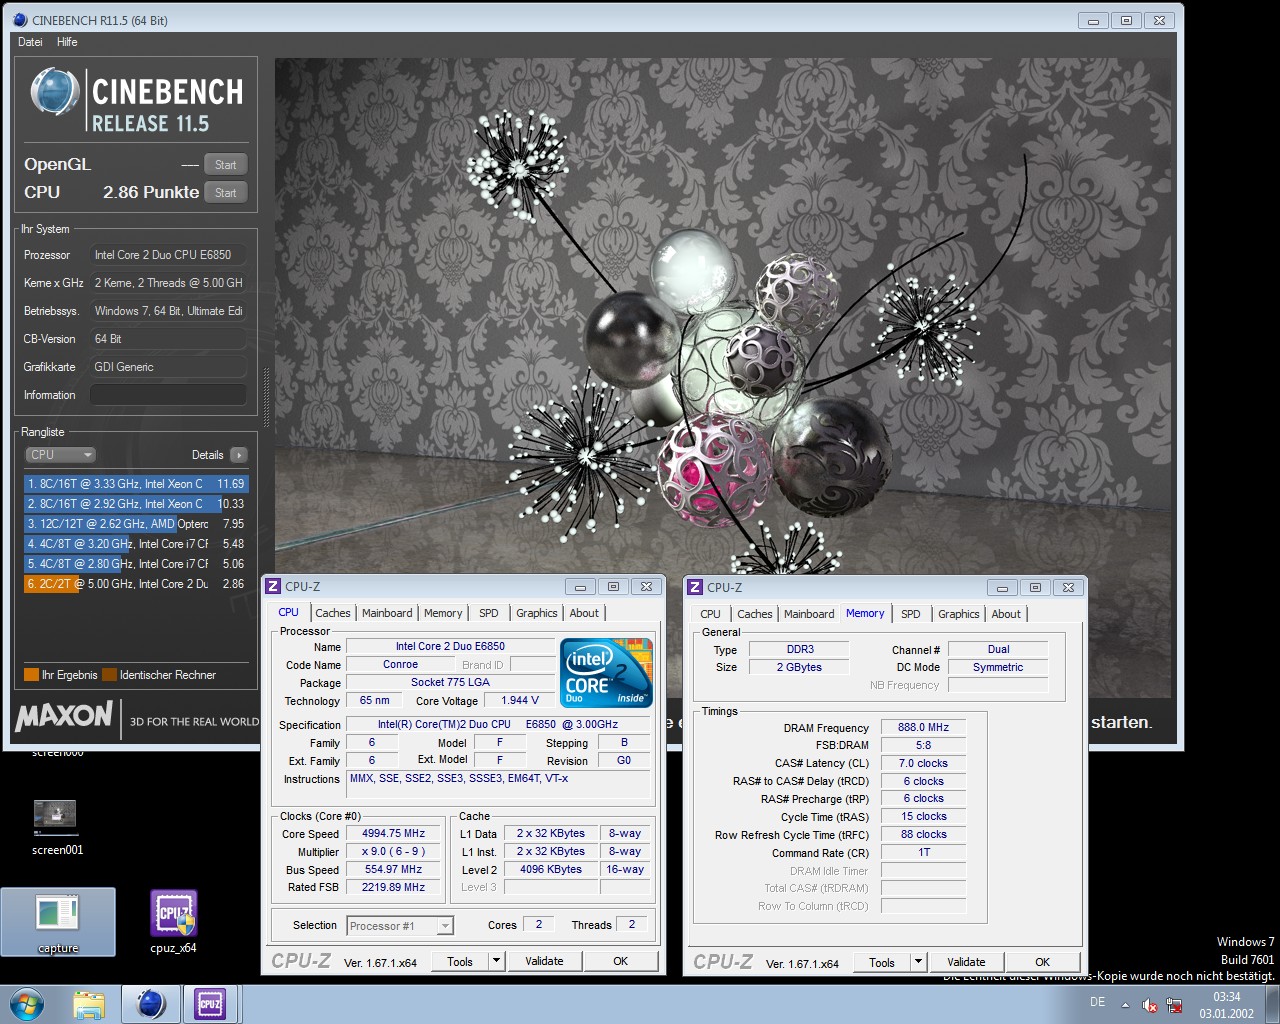Image resolution: width=1280 pixels, height=1024 pixels.
Task: Start the CPU benchmark
Action: click(226, 193)
